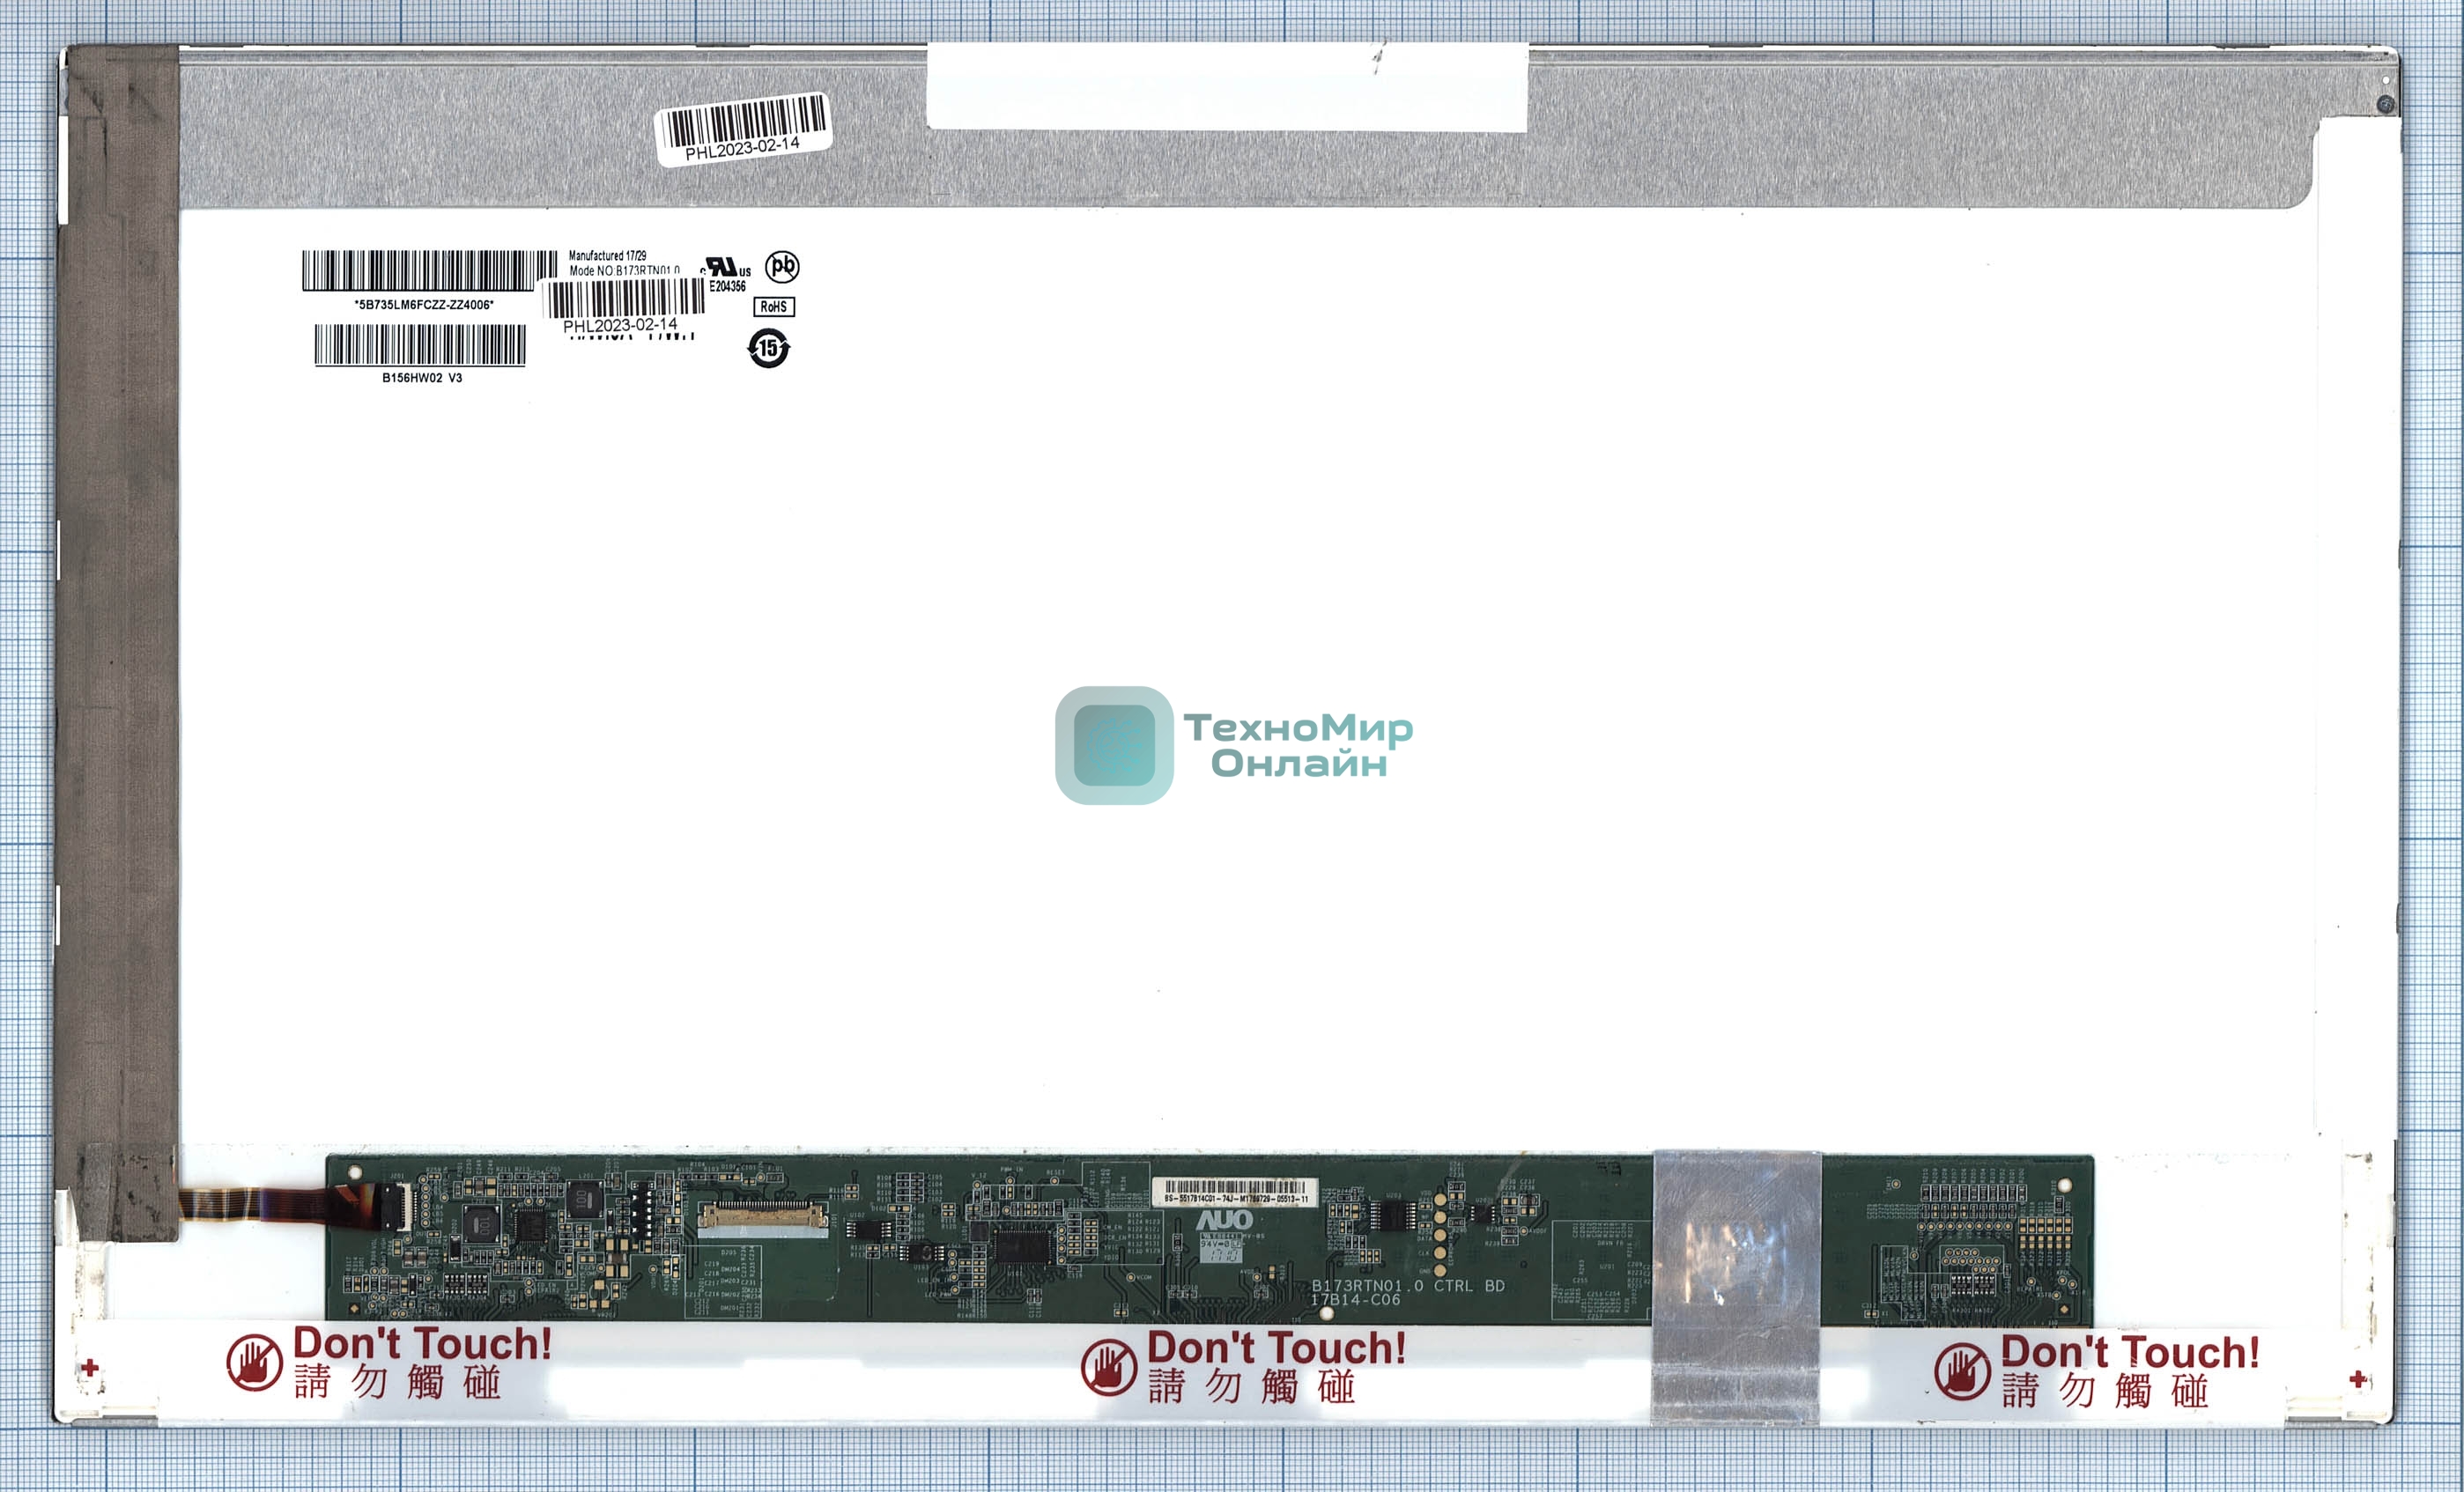The image size is (2464, 1492).
Task: Click the 5B735LM6FCZZ-ZZ4006 serial barcode
Action: coord(429,271)
